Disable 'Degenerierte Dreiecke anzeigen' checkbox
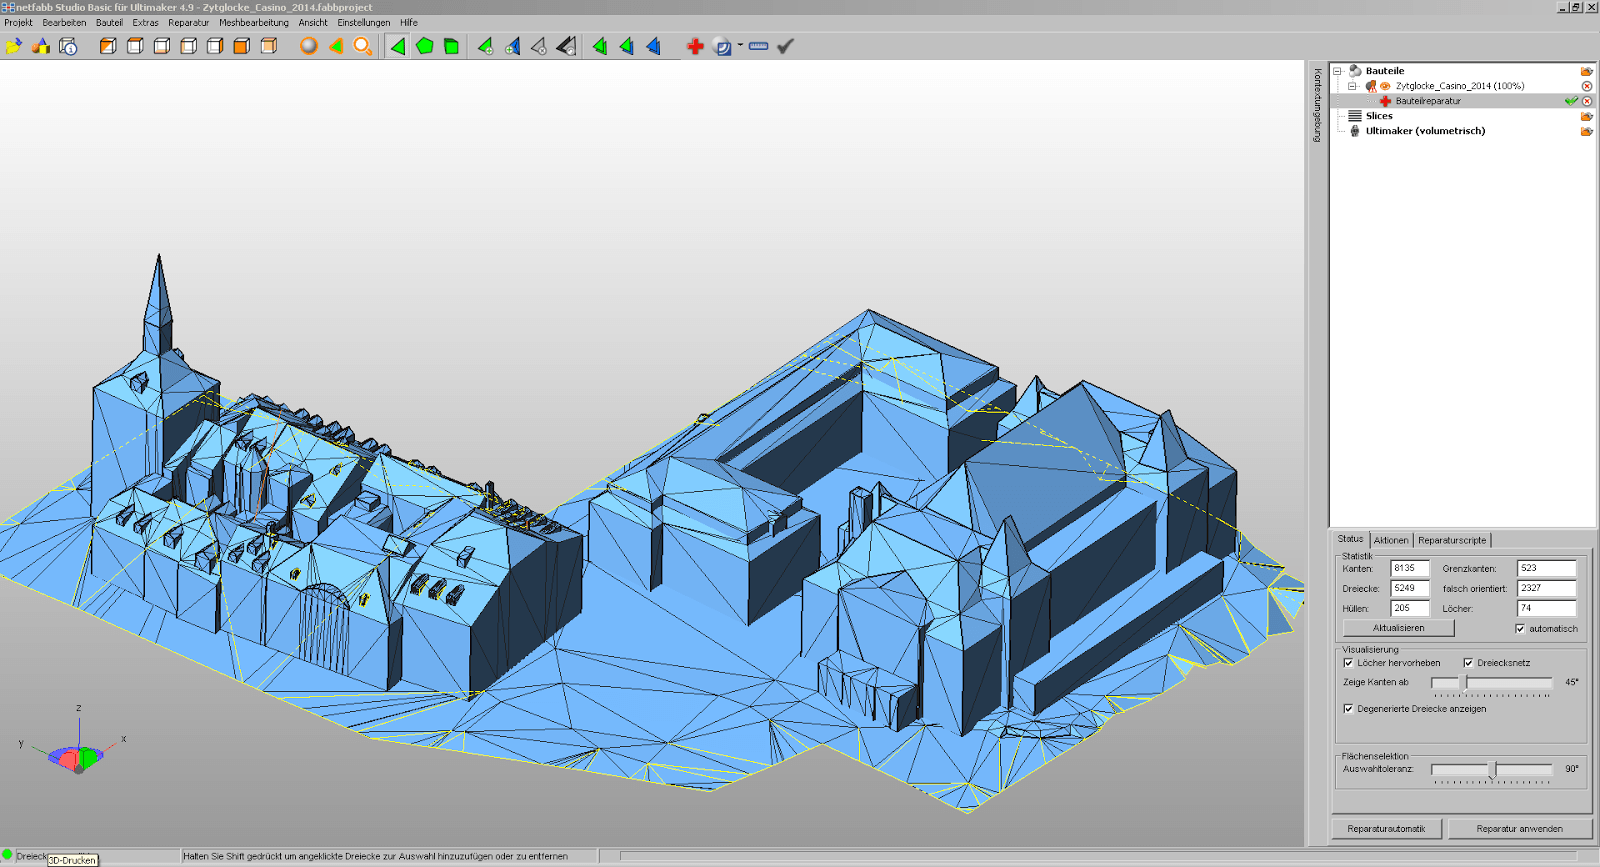This screenshot has height=867, width=1600. pyautogui.click(x=1348, y=709)
